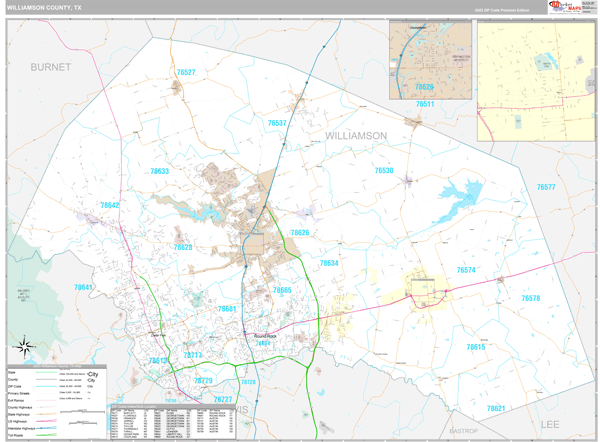This screenshot has height=442, width=600.
Task: Click the ZIP Code index table
Action: (x=170, y=422)
